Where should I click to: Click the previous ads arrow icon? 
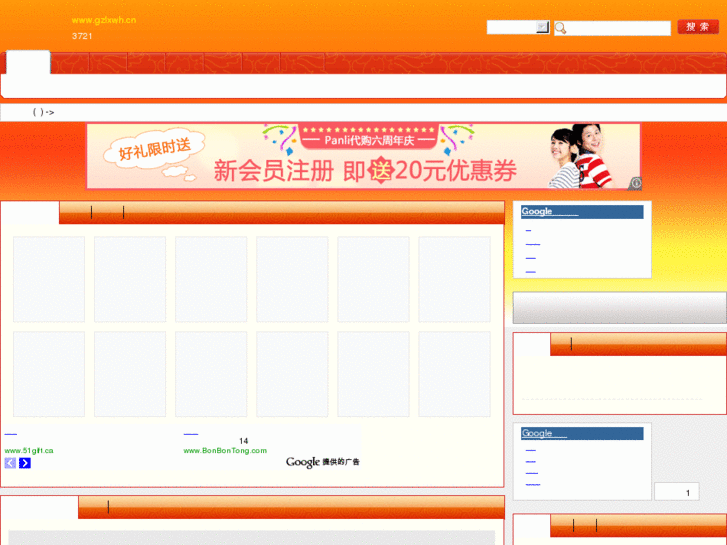coord(10,462)
